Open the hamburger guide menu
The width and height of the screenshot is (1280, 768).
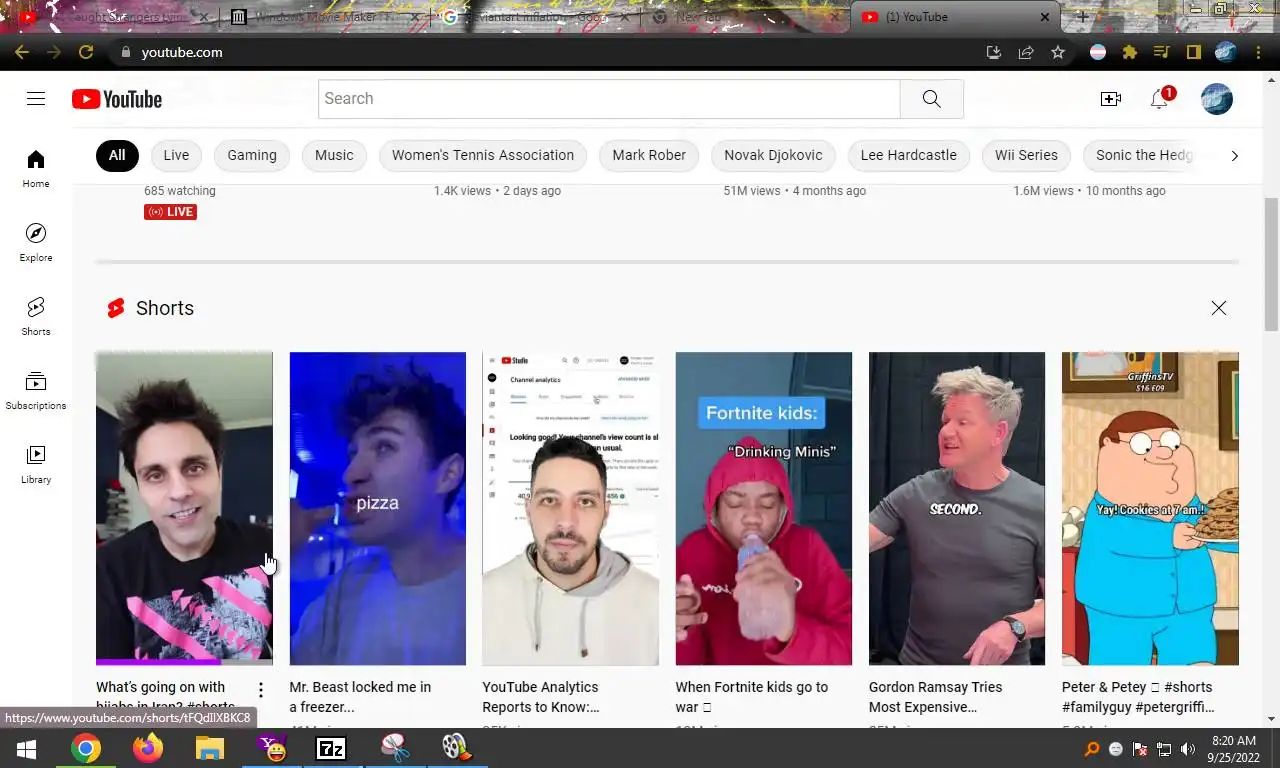[36, 98]
